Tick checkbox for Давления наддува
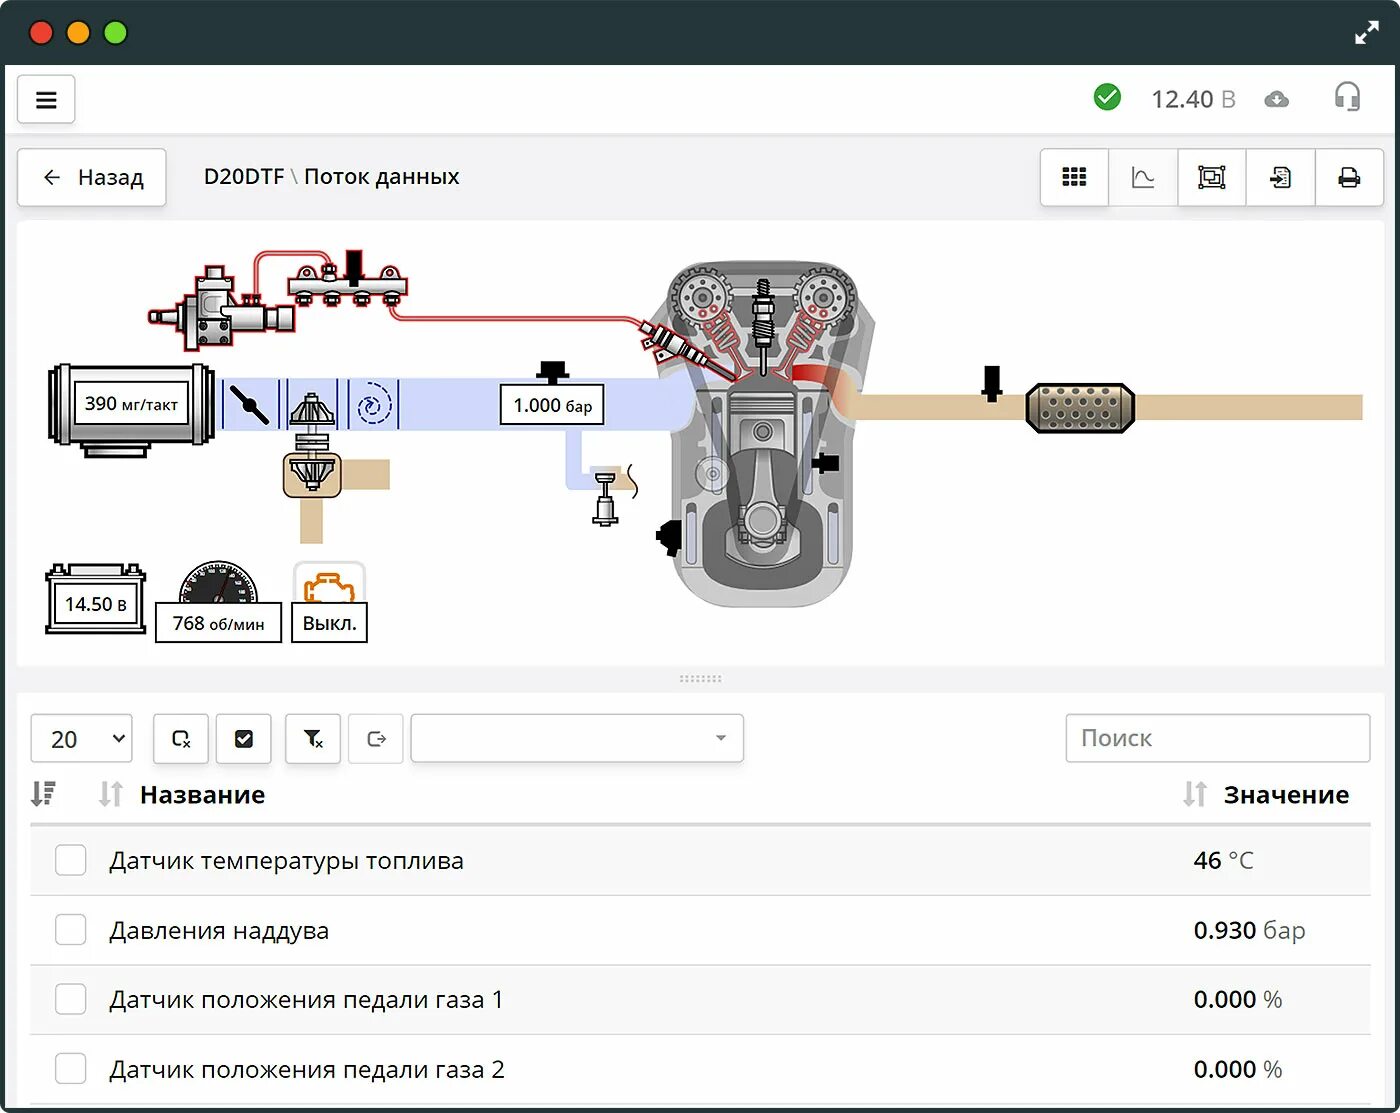 click(x=70, y=930)
